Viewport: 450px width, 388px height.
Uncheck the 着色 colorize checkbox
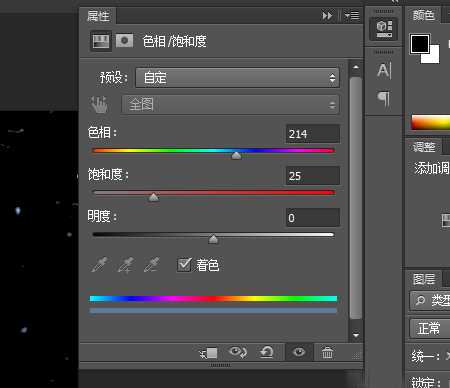click(184, 265)
